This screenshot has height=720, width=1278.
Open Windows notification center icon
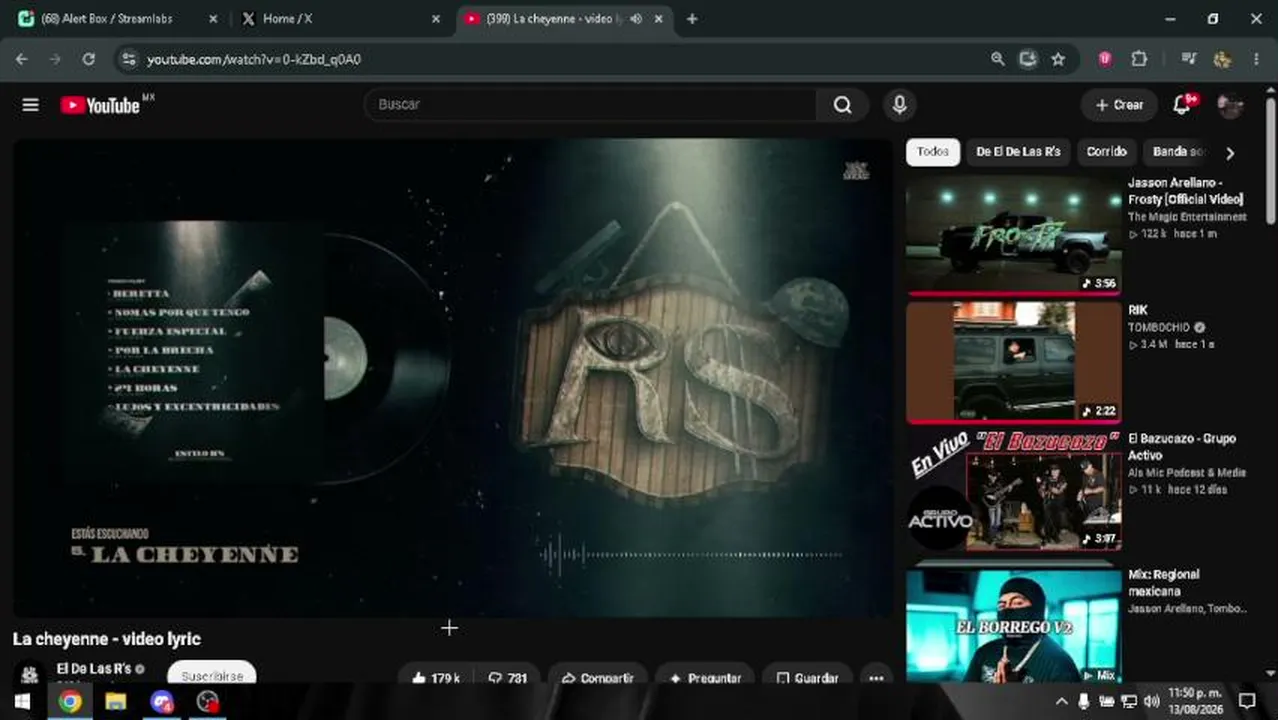[1246, 701]
